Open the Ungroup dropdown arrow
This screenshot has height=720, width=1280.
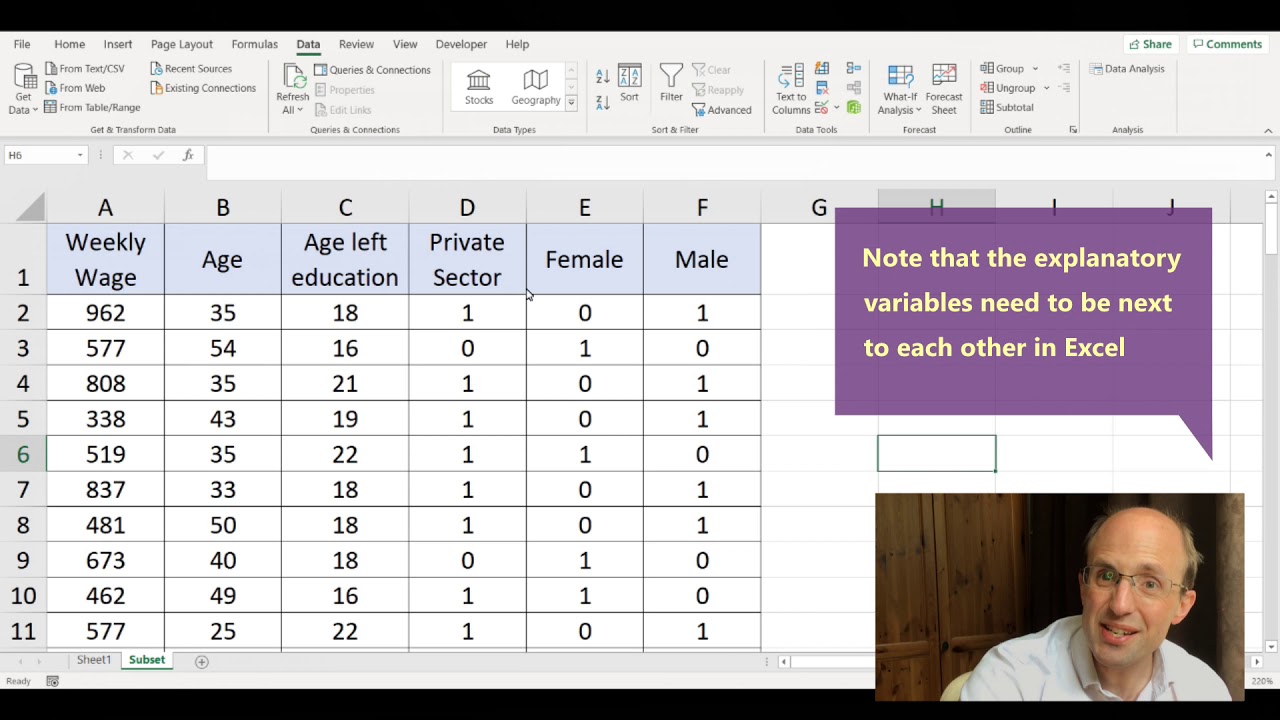1047,88
